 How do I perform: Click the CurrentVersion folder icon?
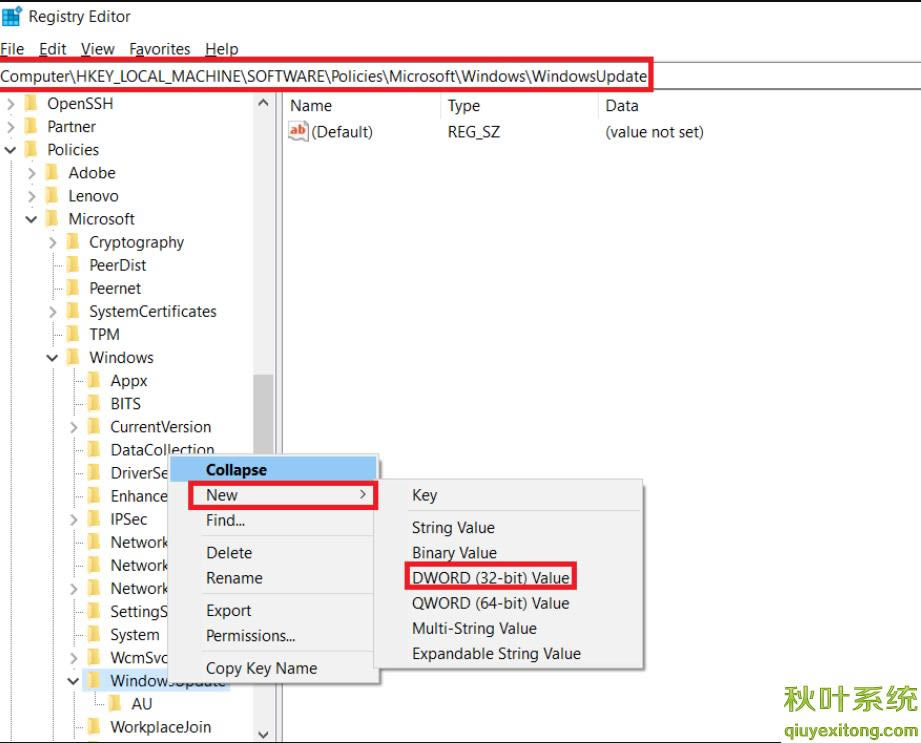point(94,426)
